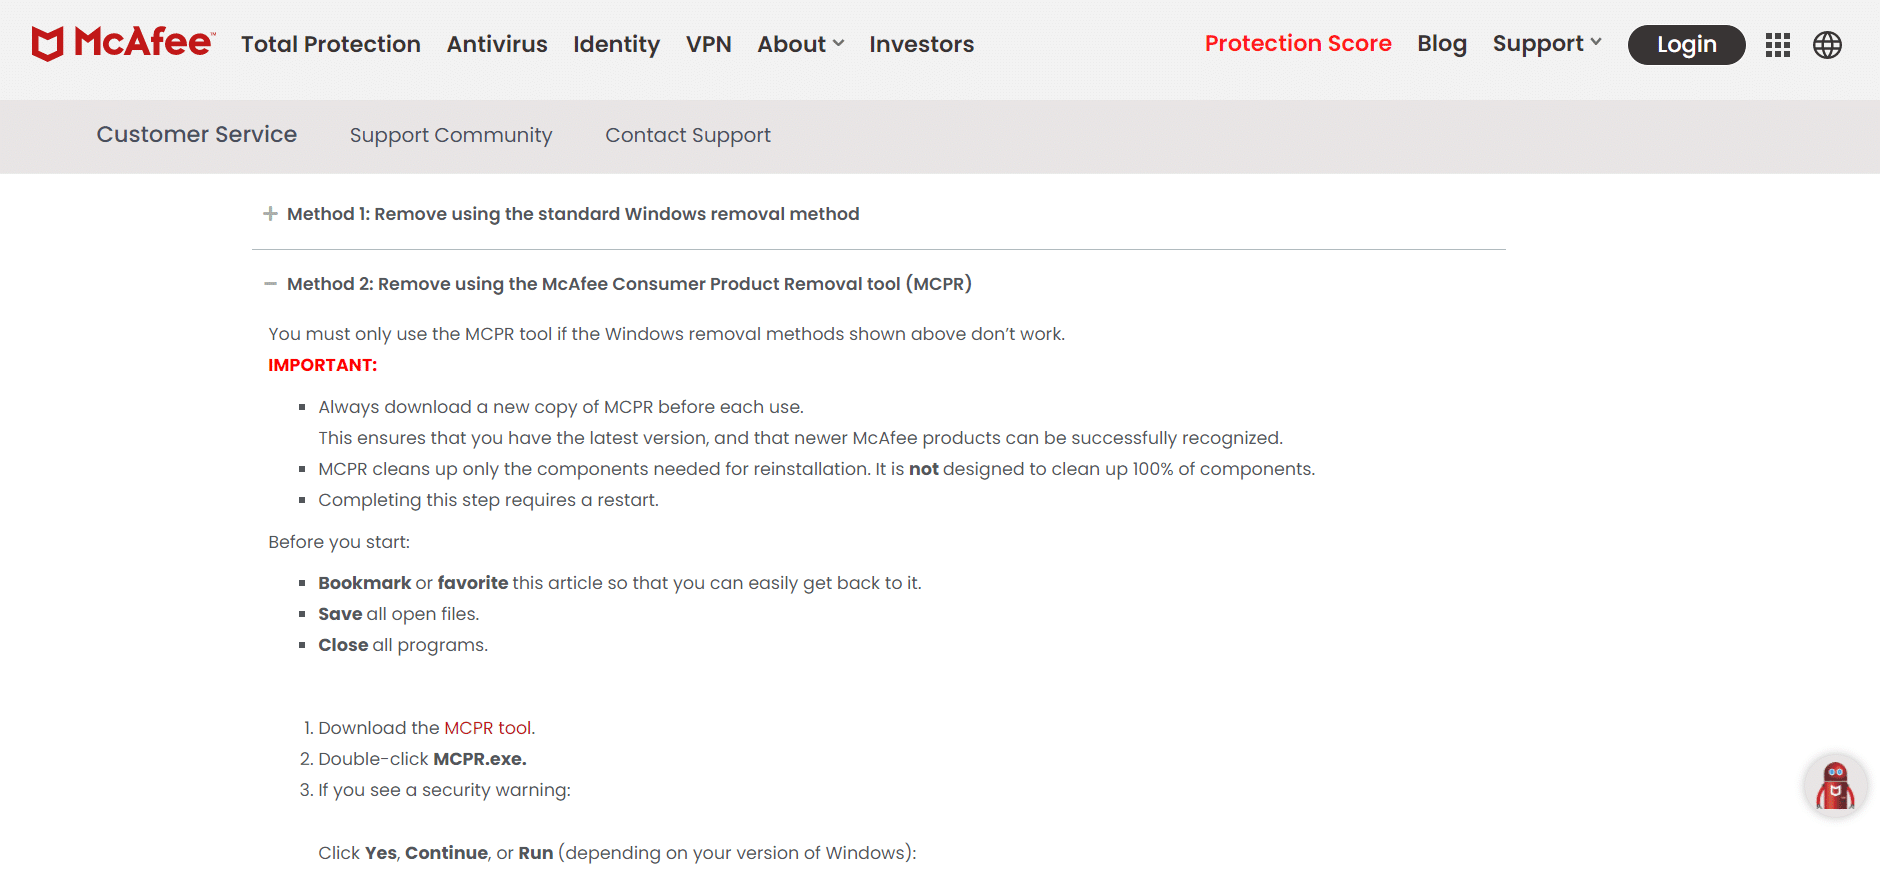Visit the Investors page
The height and width of the screenshot is (872, 1880).
click(x=921, y=44)
